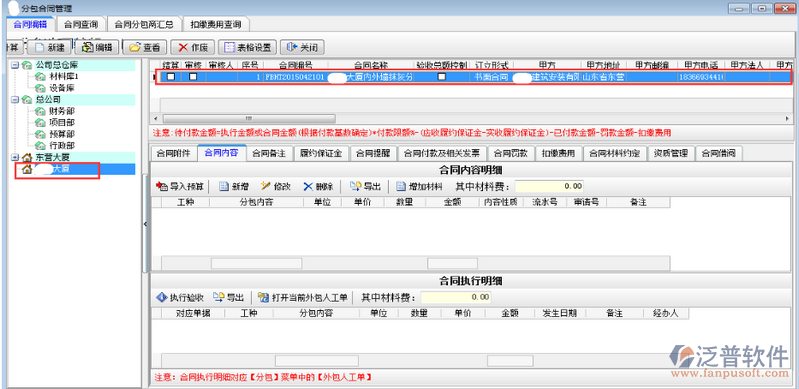Expand the 东营大厦 tree node
Viewport: 799px width, 389px height.
click(x=14, y=158)
